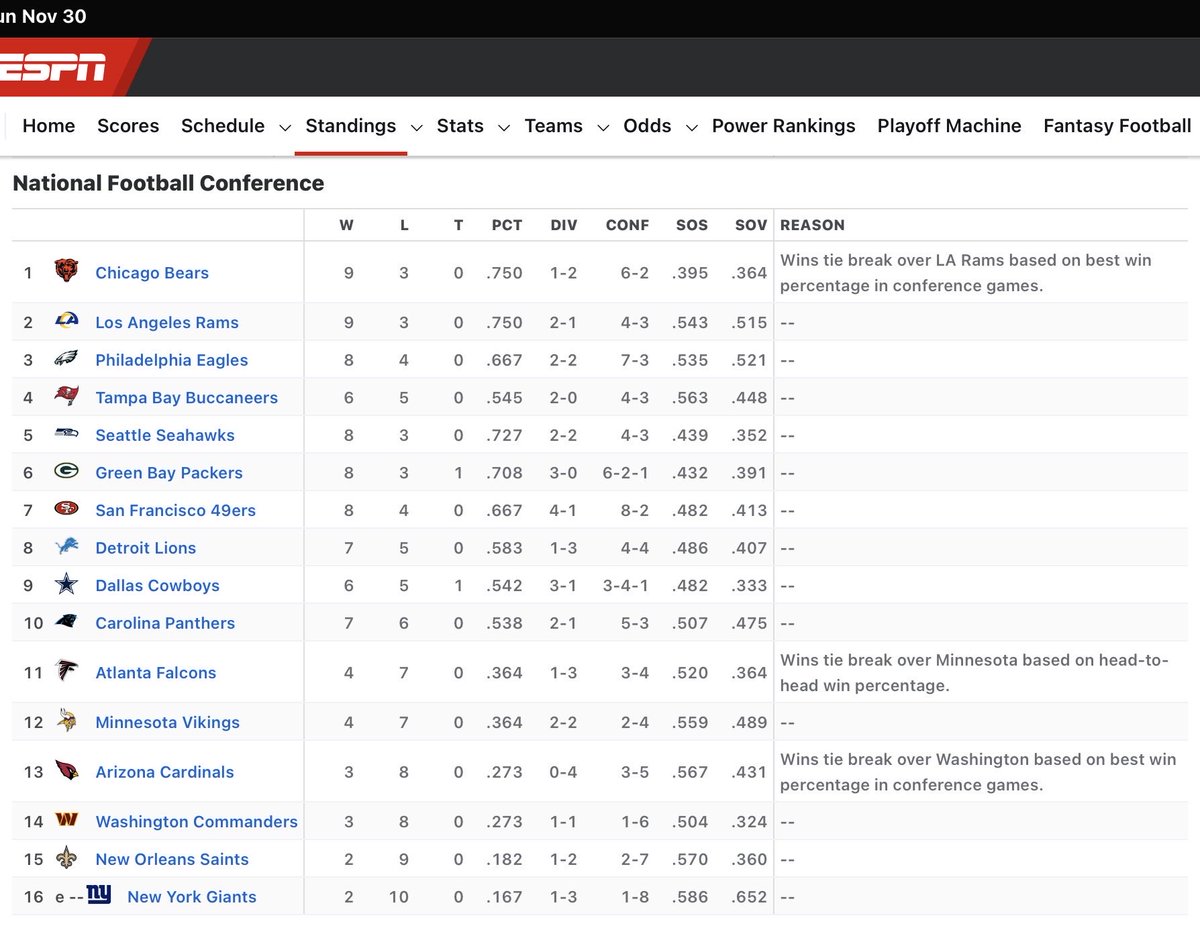Click the Washington Commanders W logo

(x=66, y=821)
